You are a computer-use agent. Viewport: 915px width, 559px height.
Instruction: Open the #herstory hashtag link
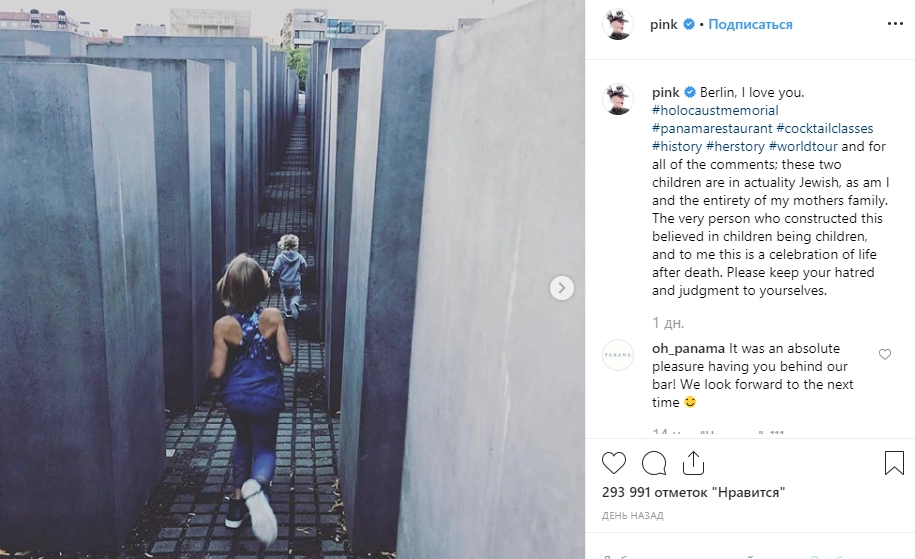tap(735, 146)
